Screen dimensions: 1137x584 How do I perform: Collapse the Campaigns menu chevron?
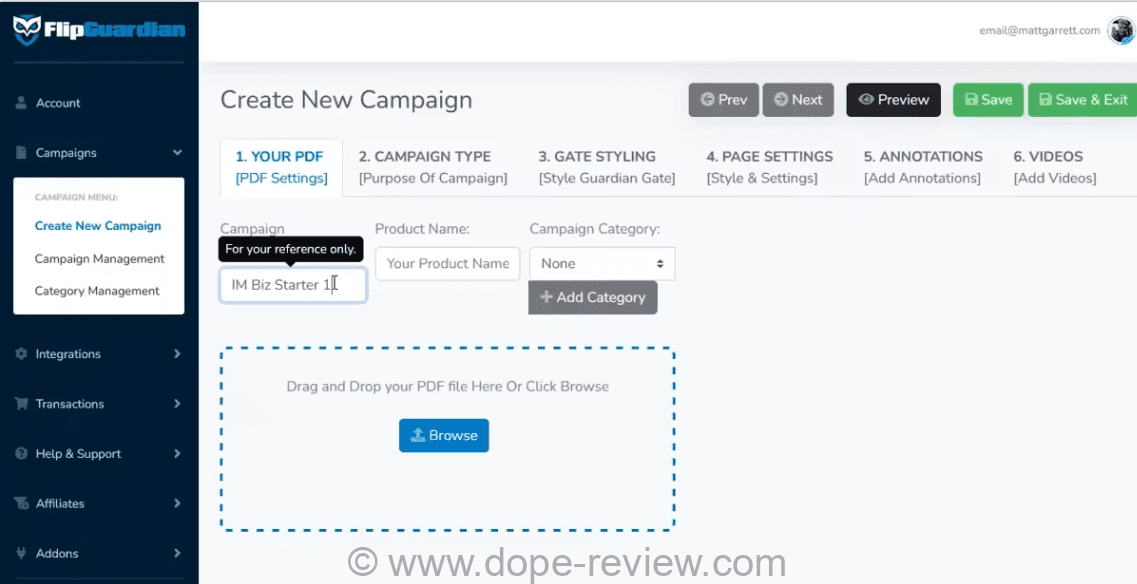pyautogui.click(x=177, y=153)
